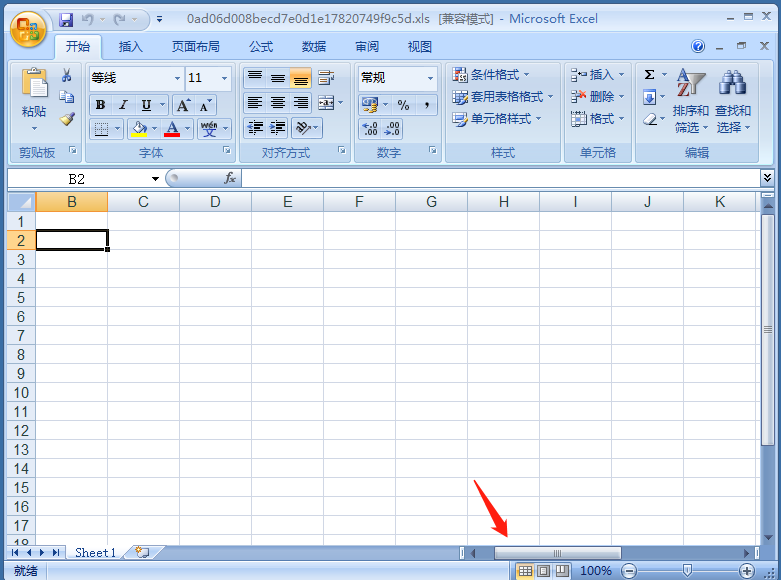
Task: Click the Undo arrow icon
Action: coord(88,20)
